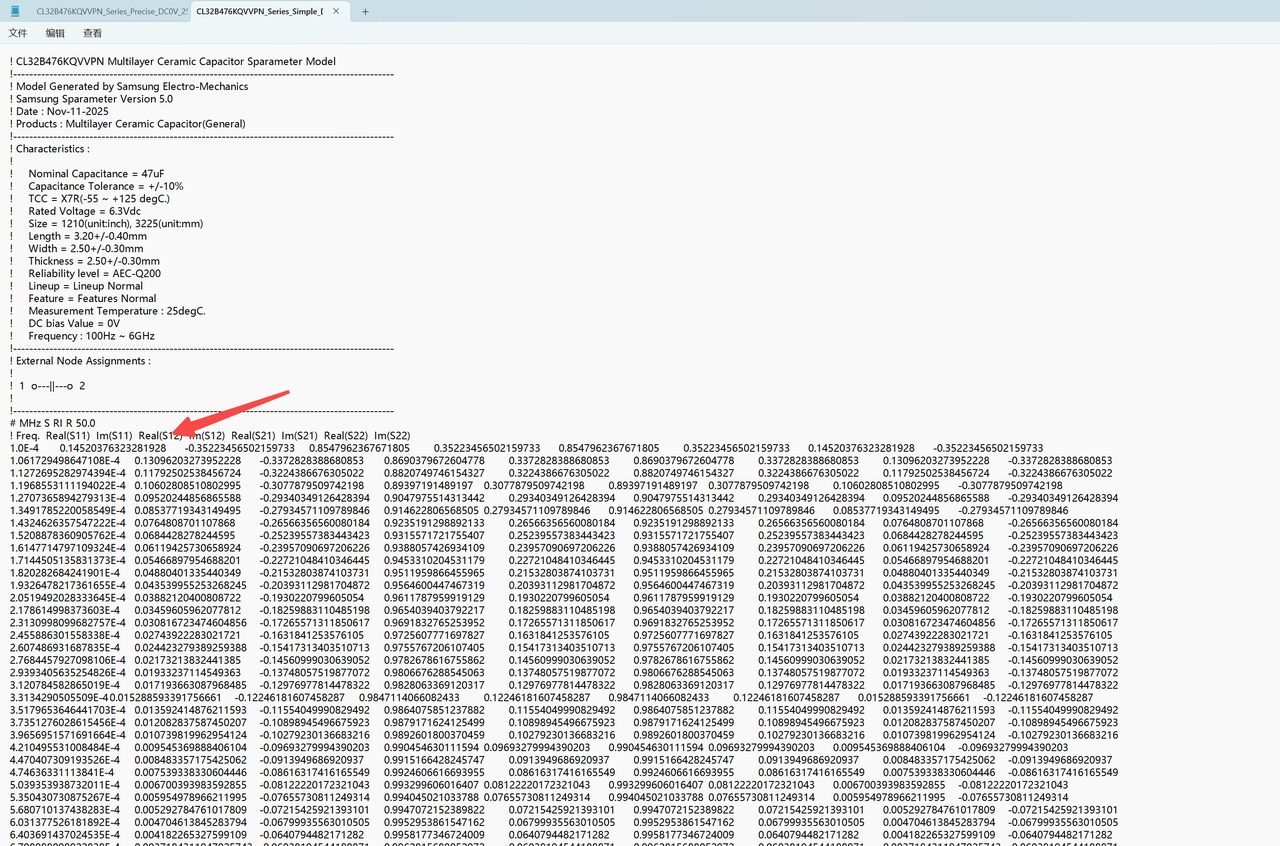Click the 'Im(S11)' column header

click(x=114, y=436)
